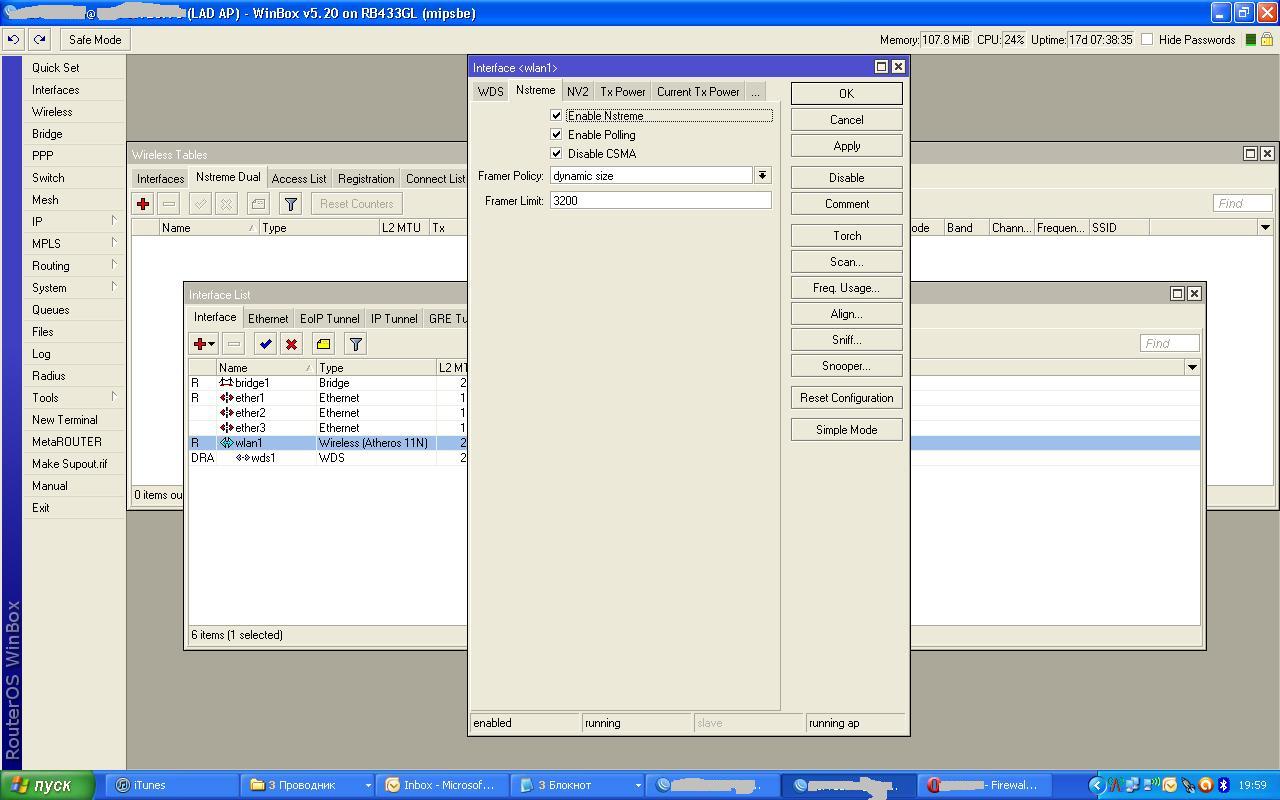The height and width of the screenshot is (800, 1280).
Task: Click red X disable icon in Interface List
Action: pos(291,344)
